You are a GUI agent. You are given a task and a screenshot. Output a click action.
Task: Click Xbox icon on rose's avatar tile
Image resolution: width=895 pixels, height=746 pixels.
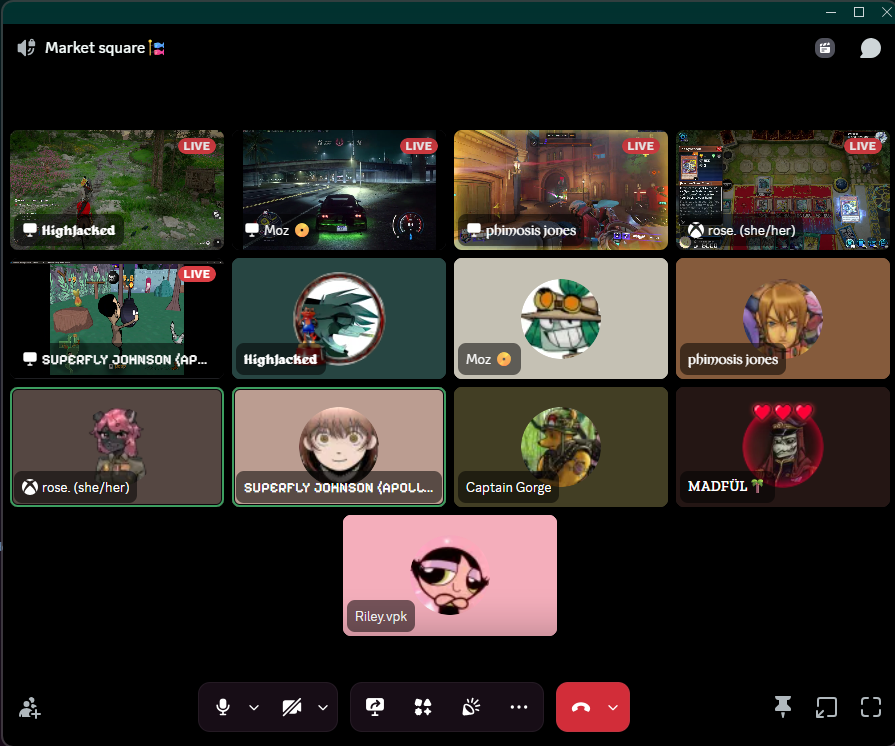(30, 487)
